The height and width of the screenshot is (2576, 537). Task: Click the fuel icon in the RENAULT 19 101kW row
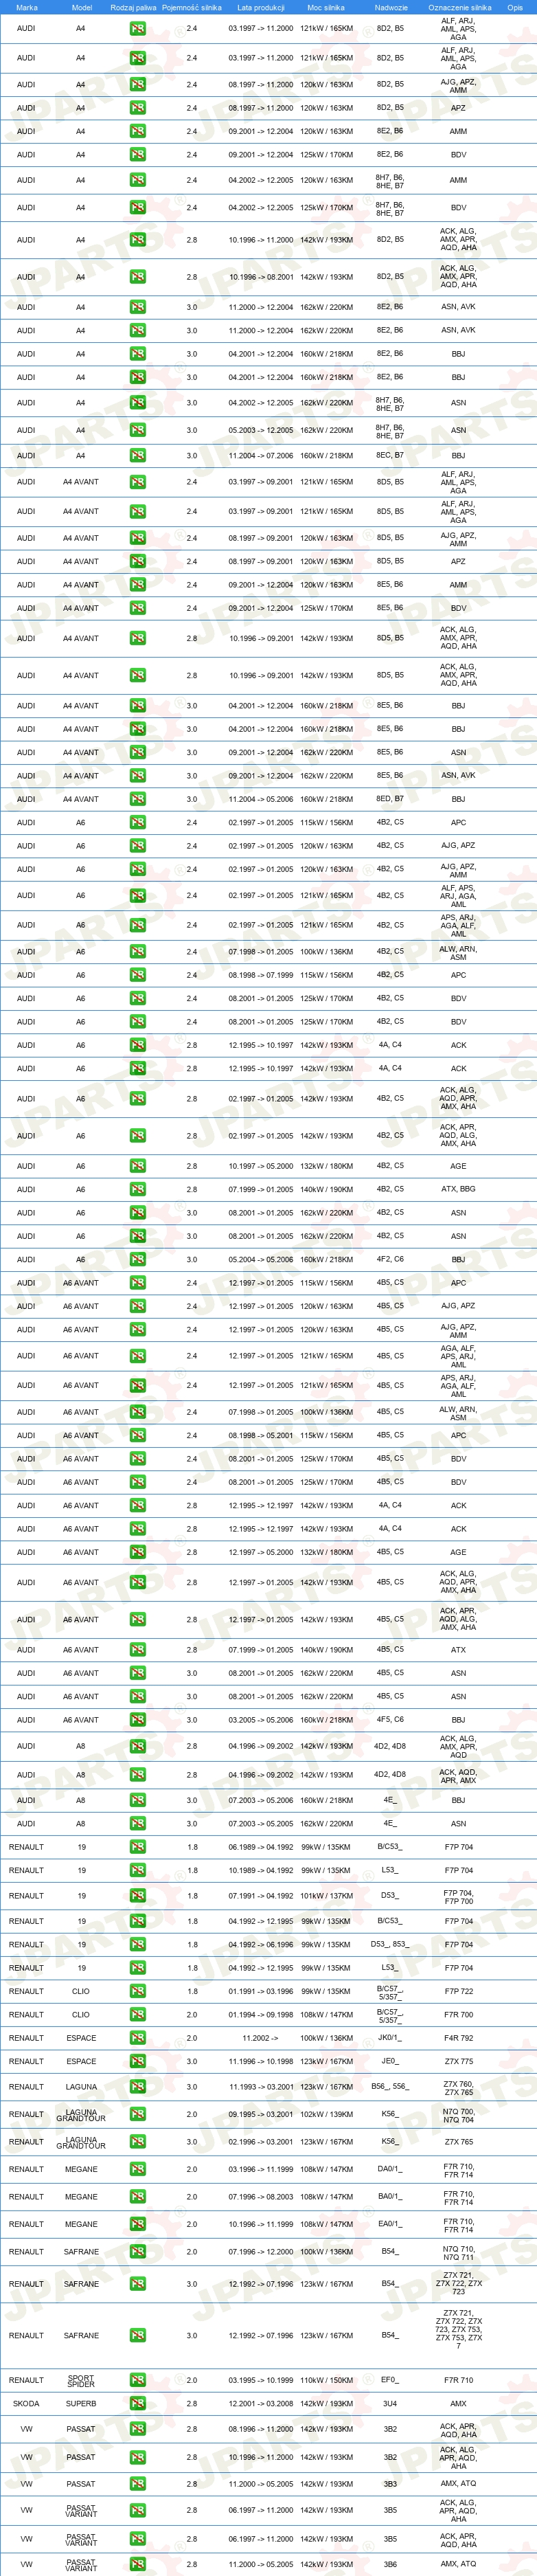pyautogui.click(x=137, y=1896)
